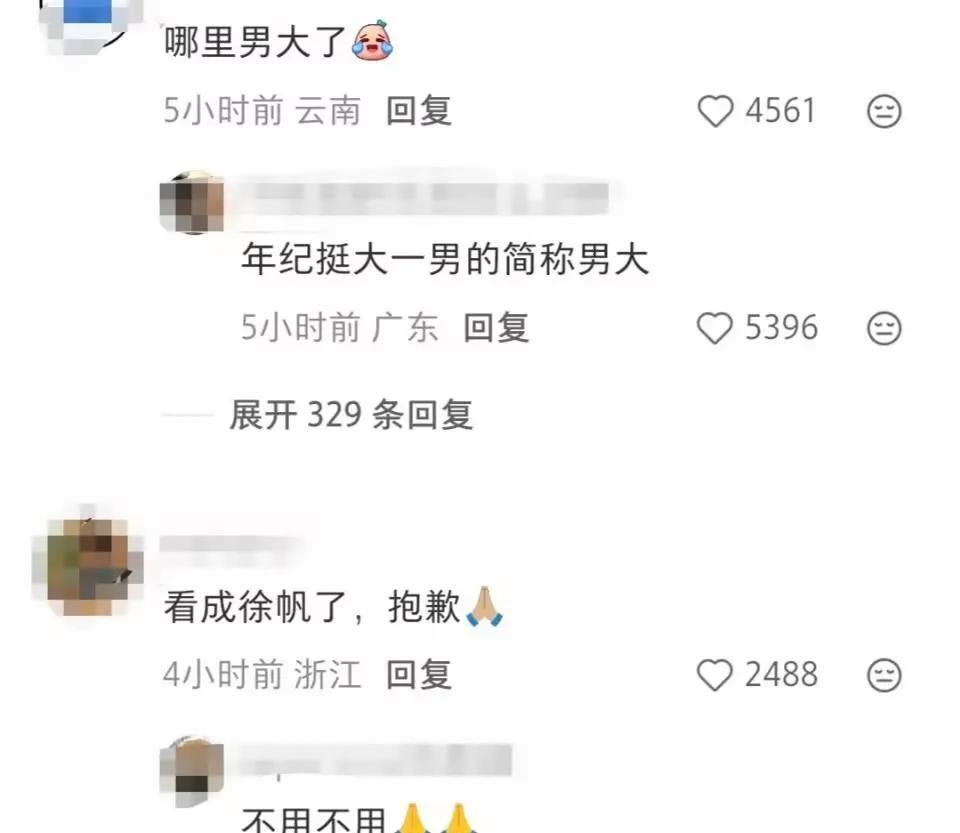Select reply text 年纪挺大一男的简称男大
Viewport: 960px width, 833px height.
pos(445,259)
